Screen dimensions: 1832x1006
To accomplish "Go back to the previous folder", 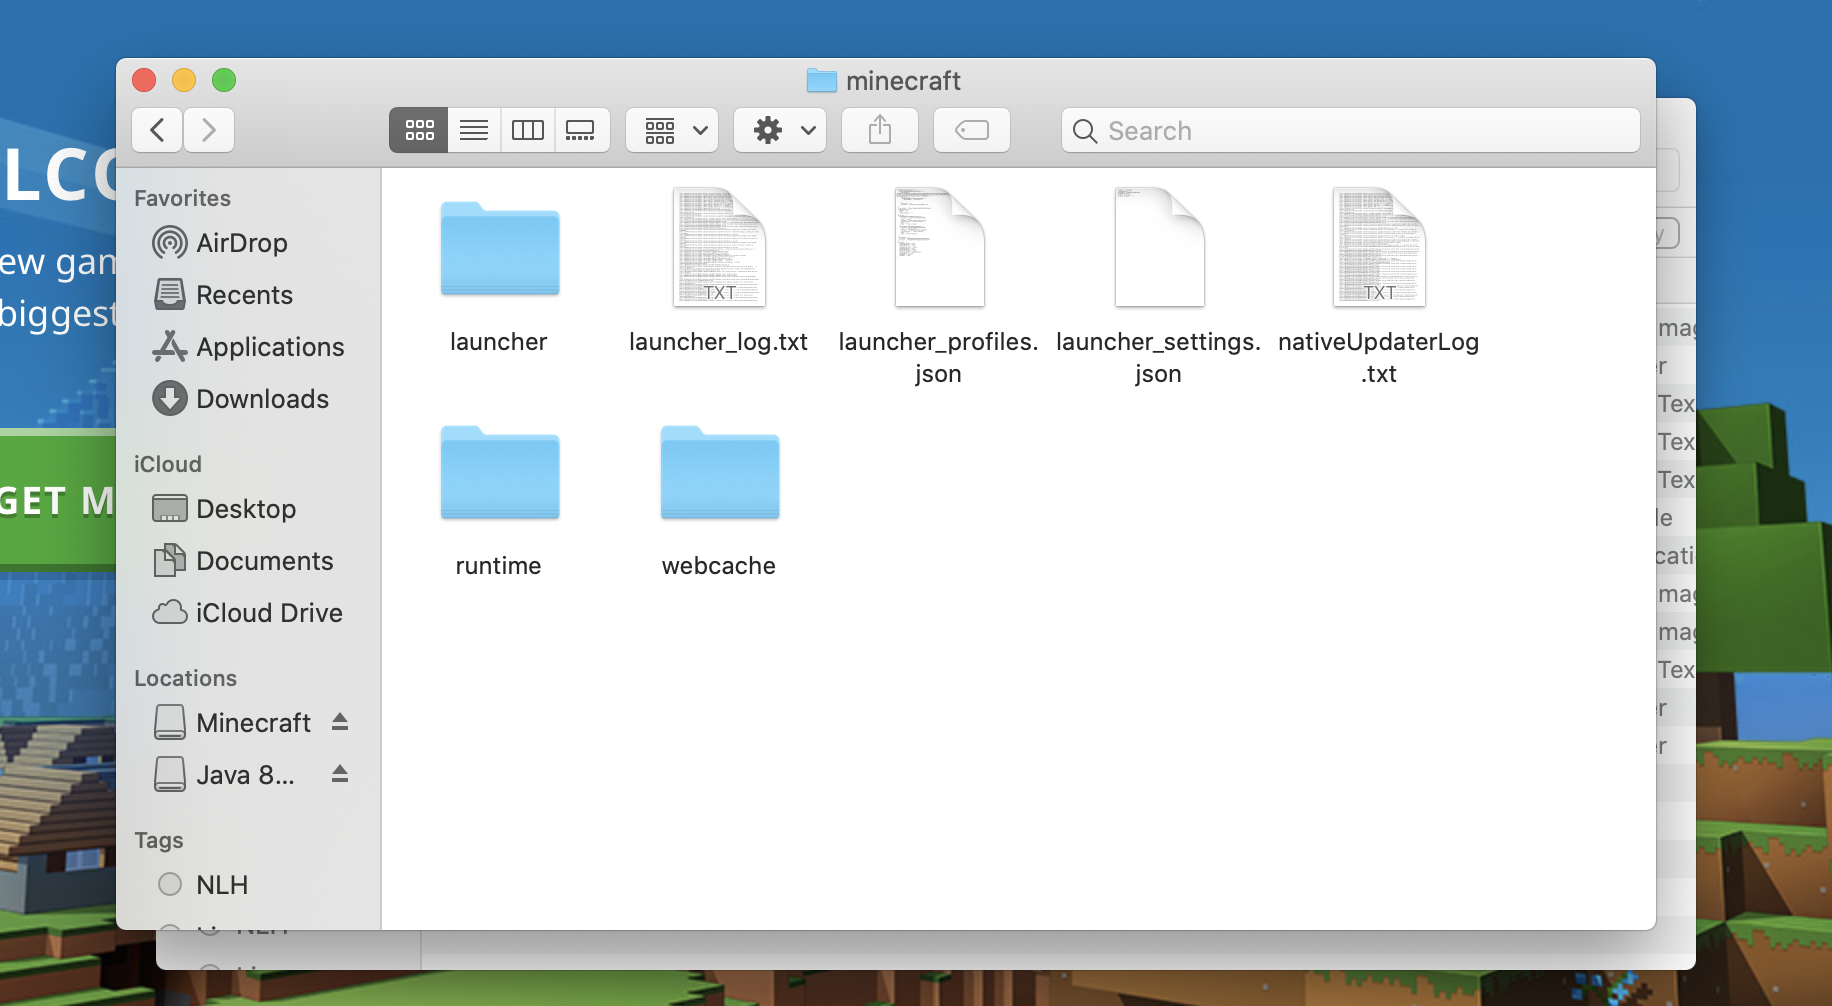I will coord(157,130).
